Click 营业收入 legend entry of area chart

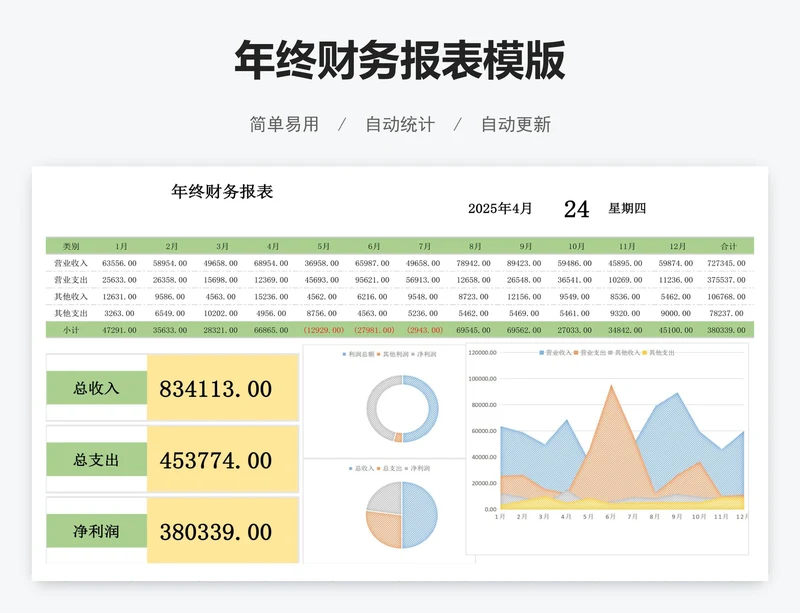(x=555, y=353)
